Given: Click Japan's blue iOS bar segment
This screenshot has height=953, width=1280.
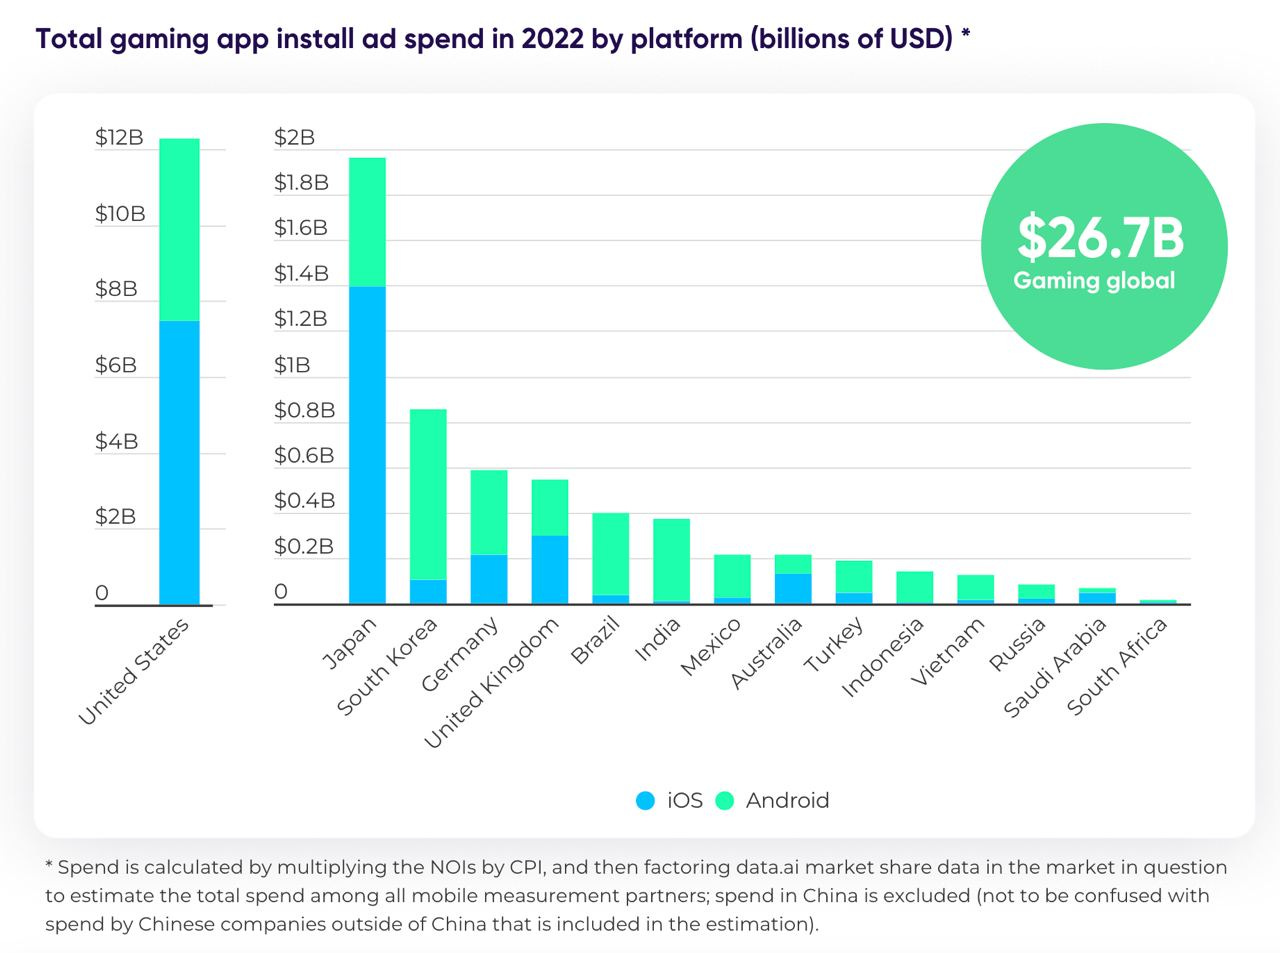Looking at the screenshot, I should coord(367,445).
